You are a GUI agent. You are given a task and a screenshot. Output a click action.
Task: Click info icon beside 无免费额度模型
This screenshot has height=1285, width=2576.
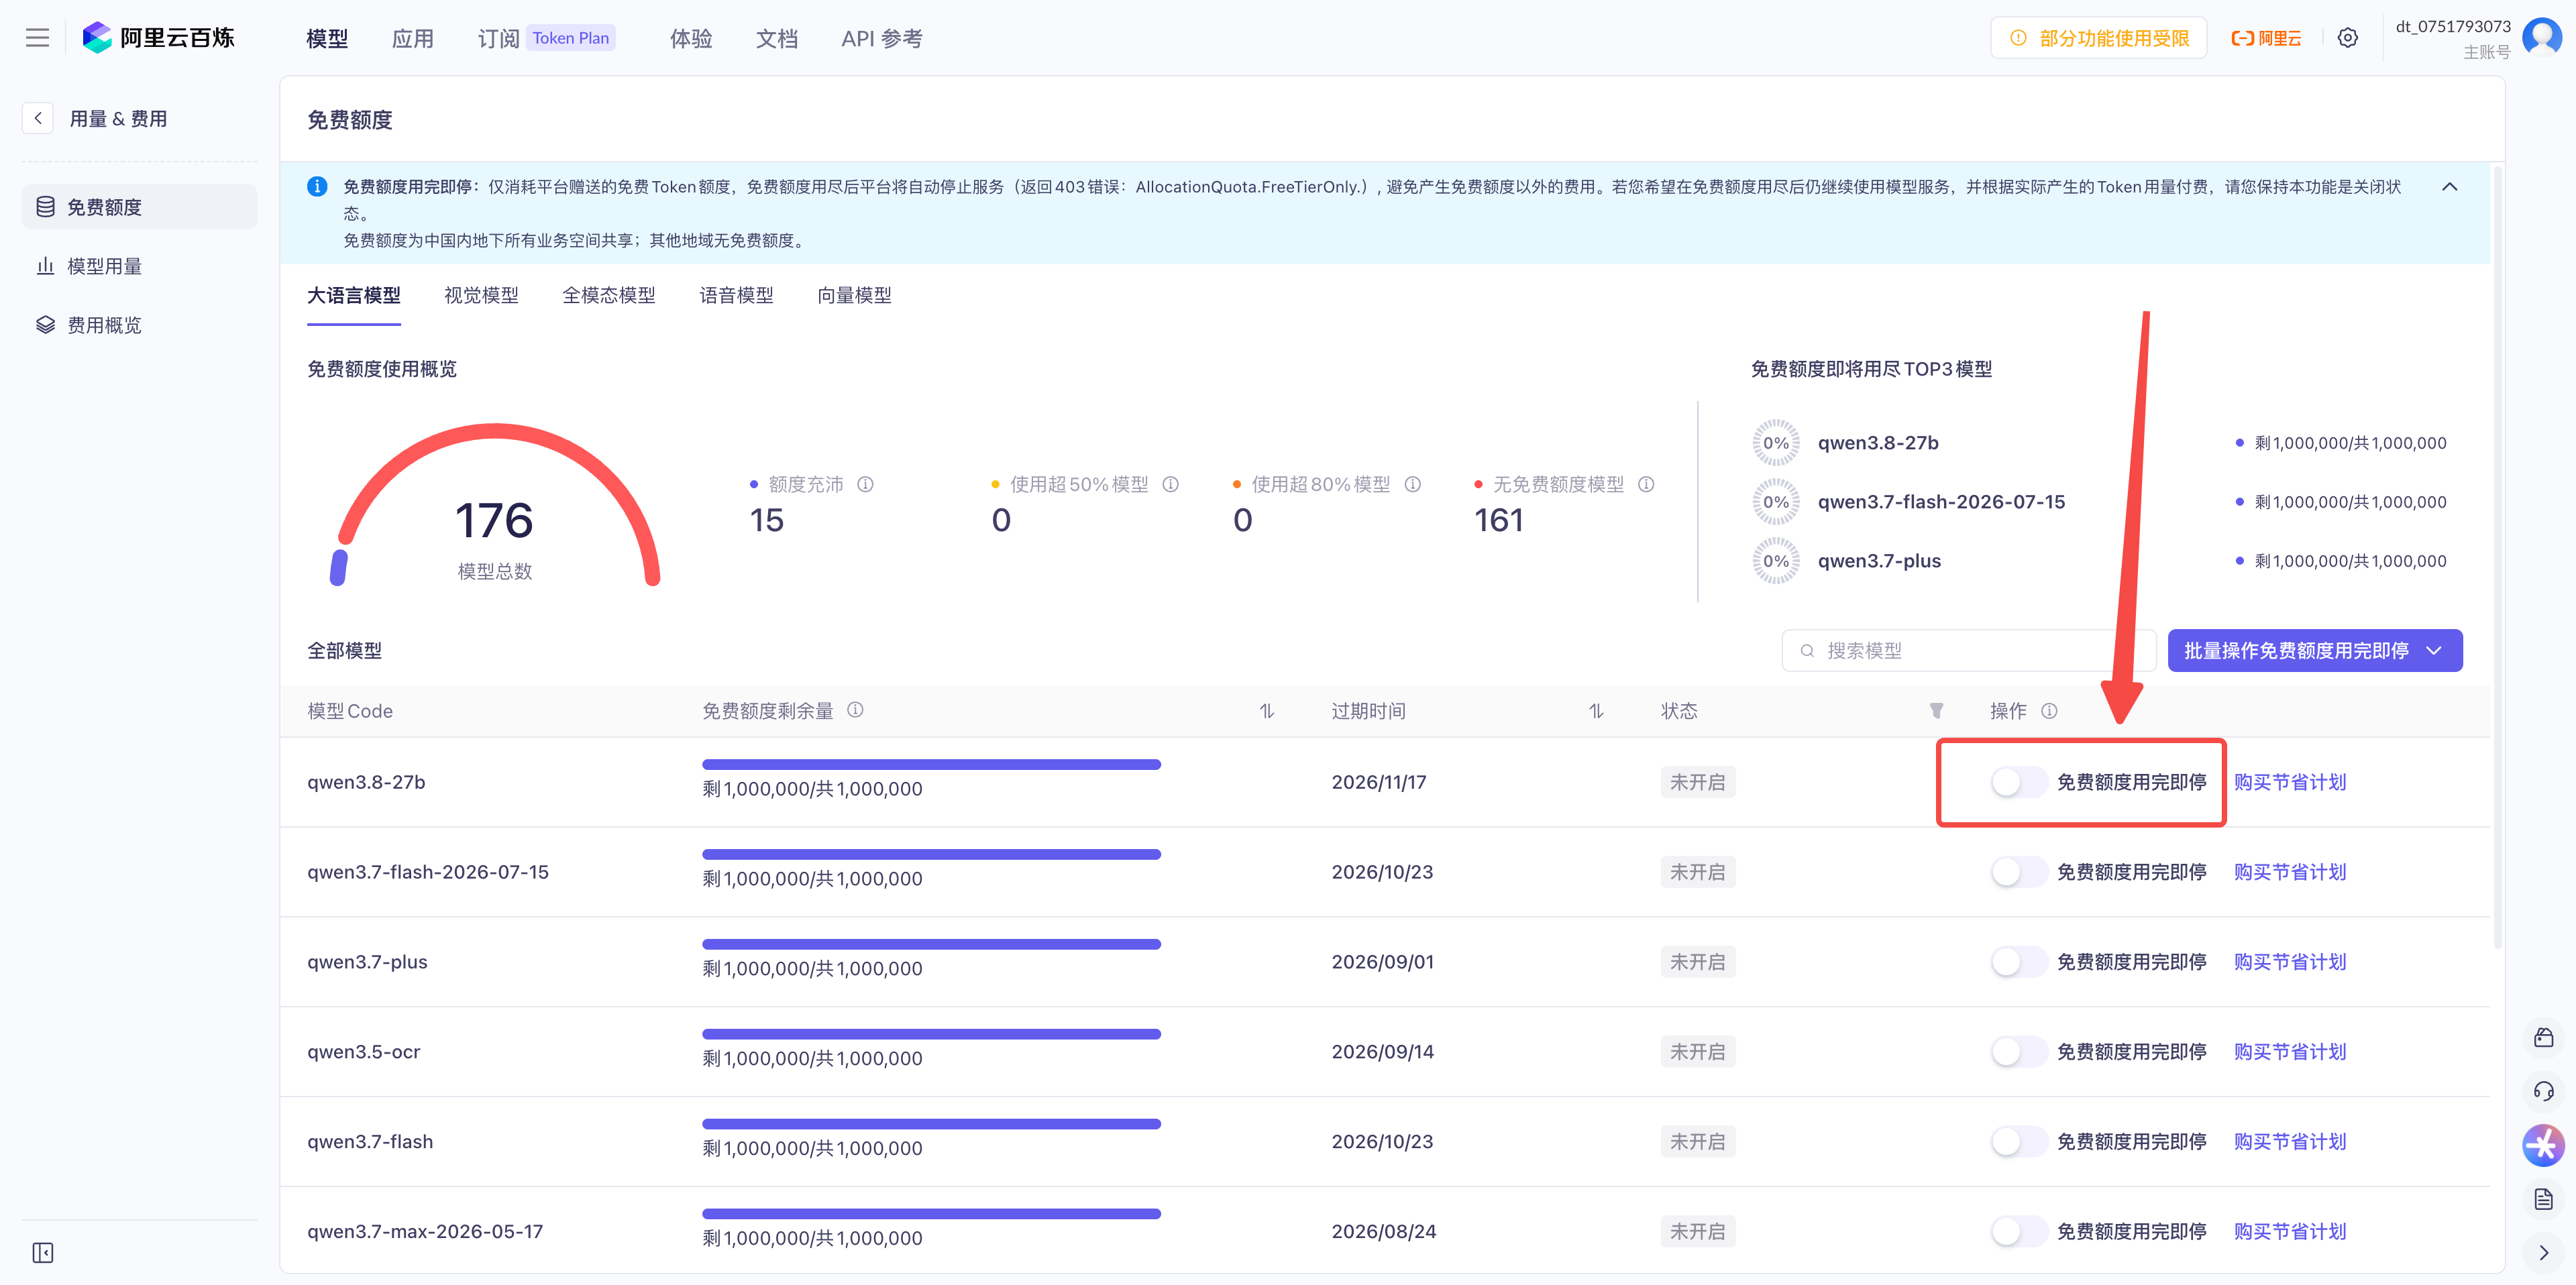tap(1646, 484)
